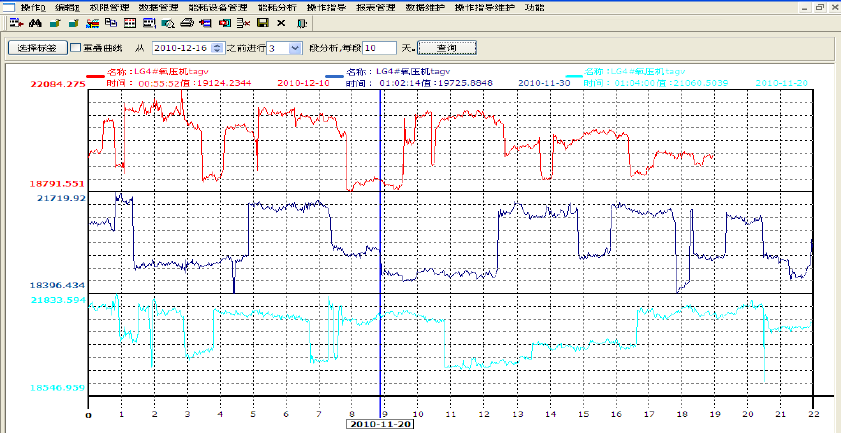The image size is (841, 433).
Task: Click the 选择标签 button
Action: [38, 47]
